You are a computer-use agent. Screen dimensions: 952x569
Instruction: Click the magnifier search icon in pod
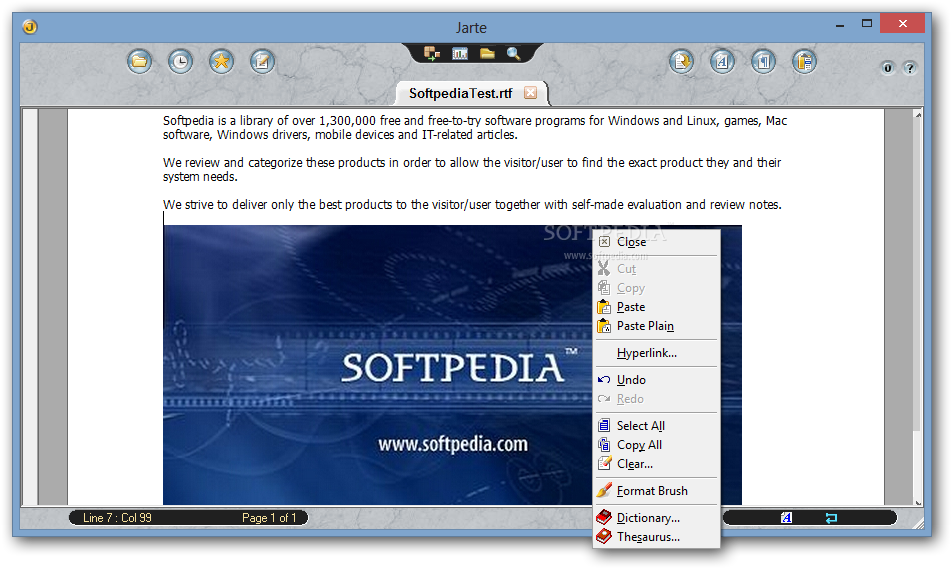pyautogui.click(x=514, y=53)
